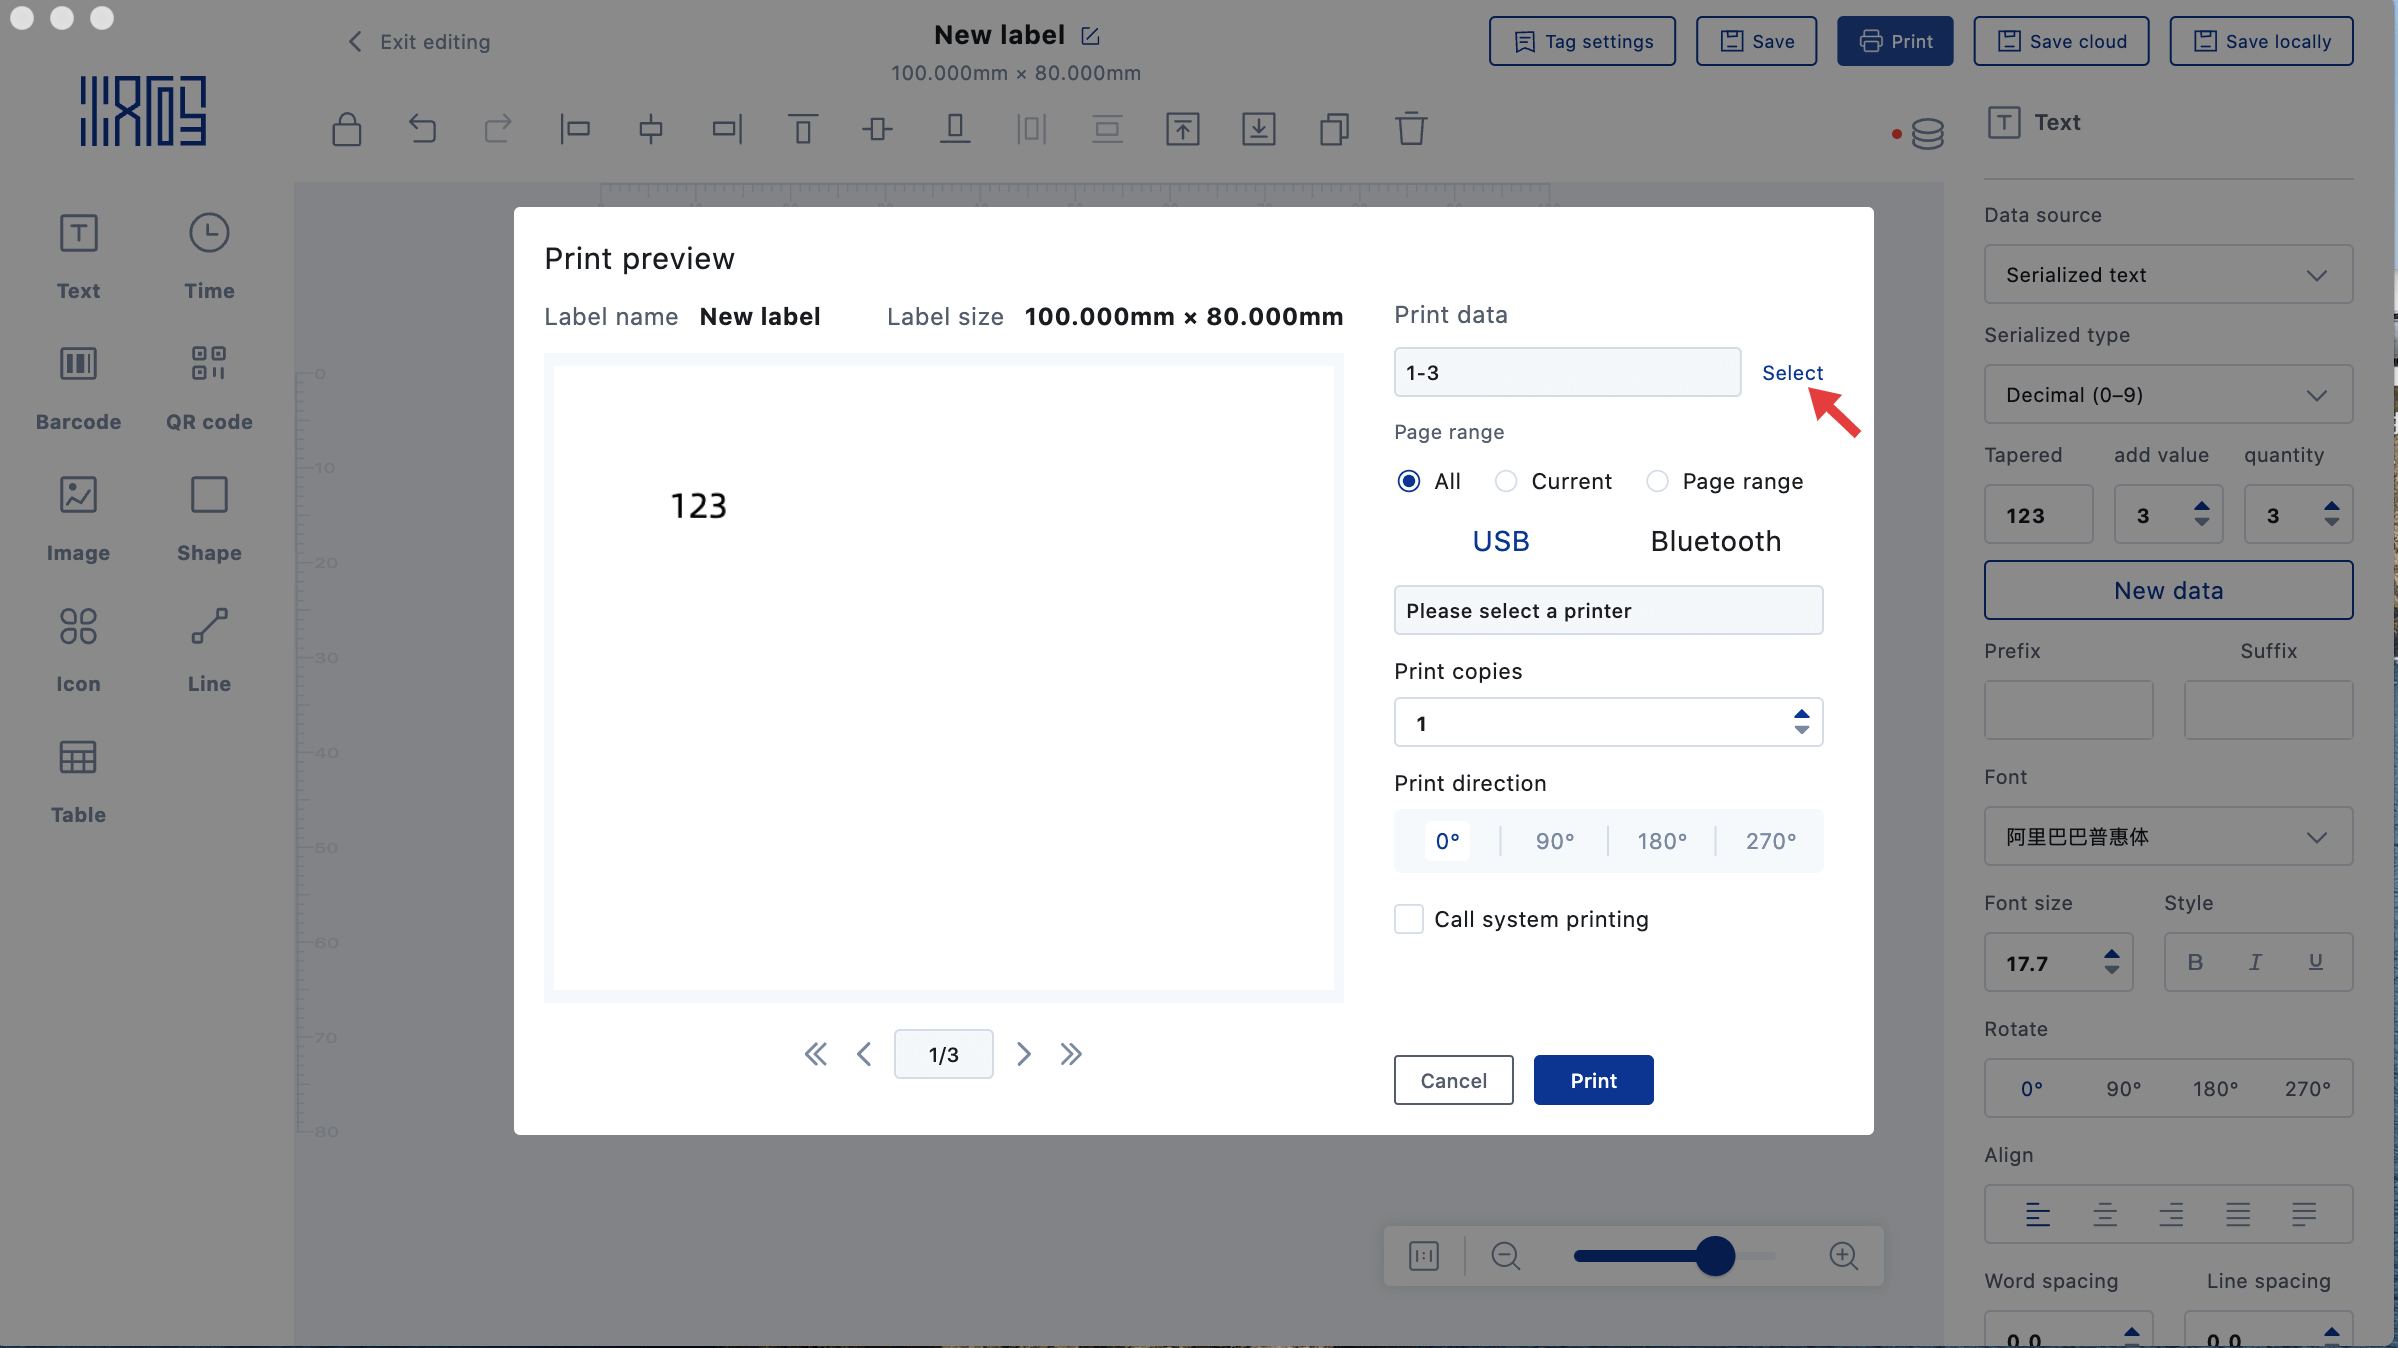Image resolution: width=2398 pixels, height=1348 pixels.
Task: Click the Barcode tool icon
Action: point(78,364)
